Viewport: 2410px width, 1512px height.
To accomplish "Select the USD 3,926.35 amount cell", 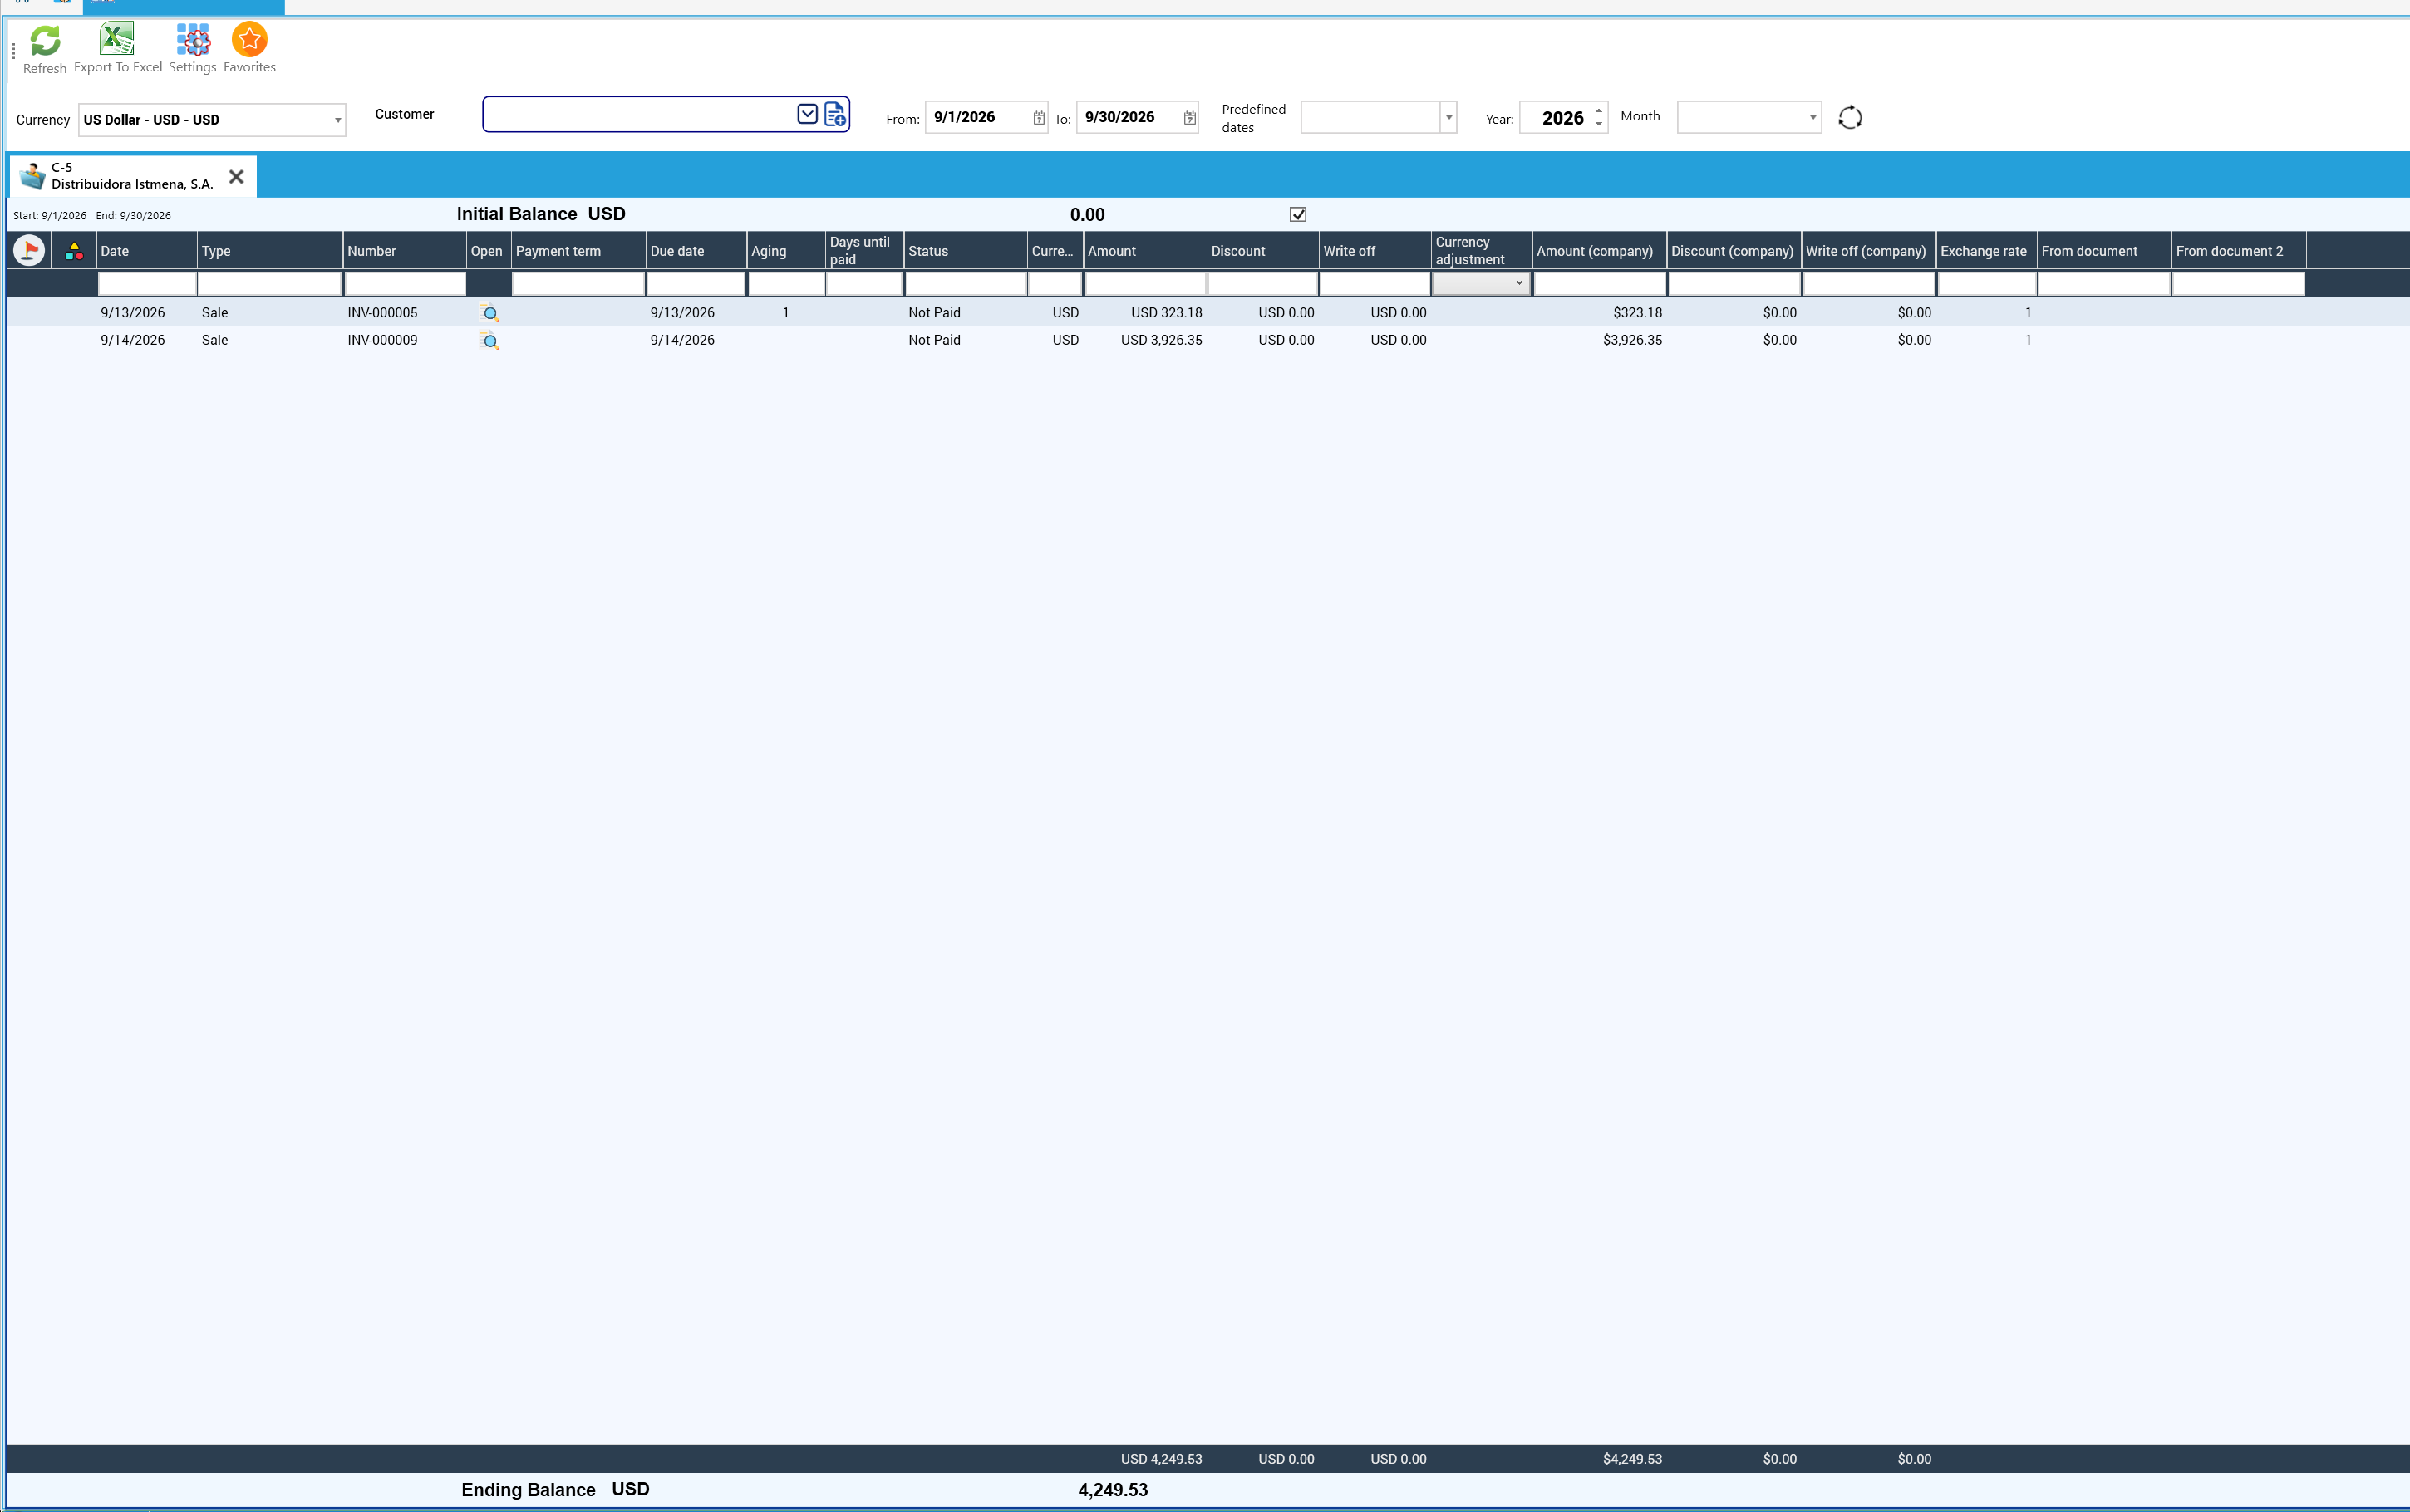I will pos(1161,340).
